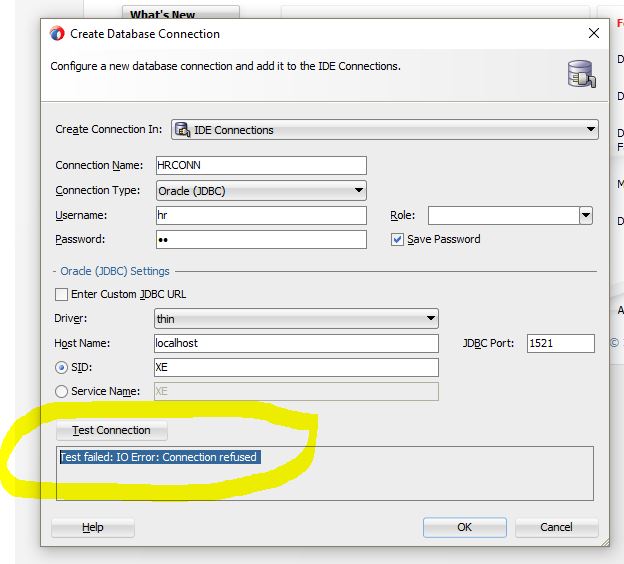The width and height of the screenshot is (624, 564).
Task: Click the OK button
Action: [x=464, y=527]
